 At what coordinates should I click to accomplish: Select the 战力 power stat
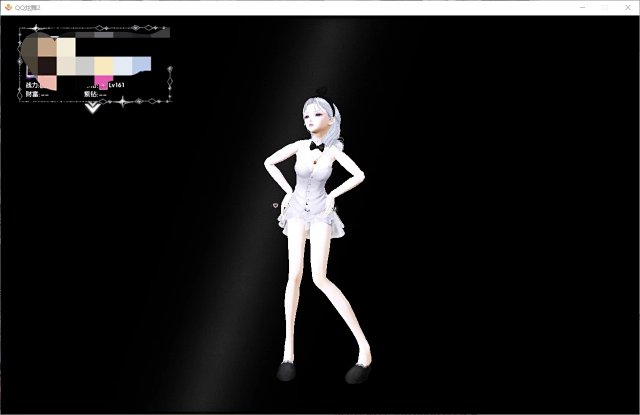(32, 86)
